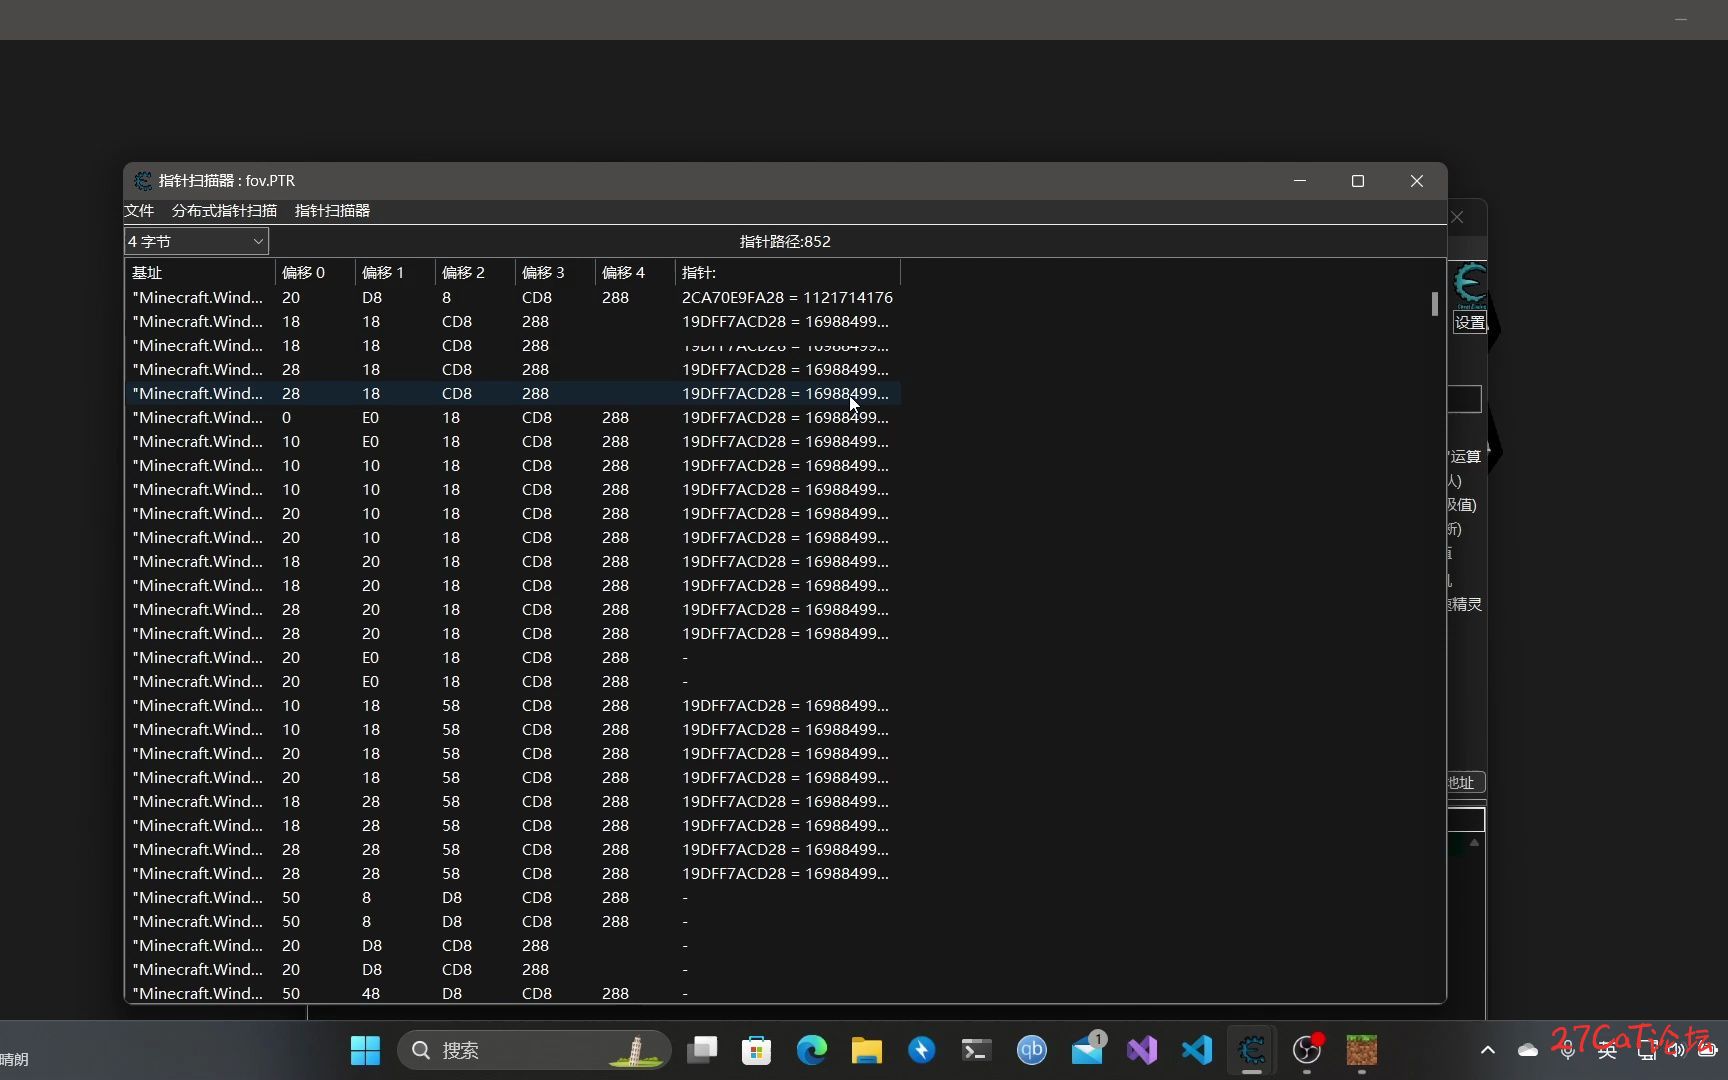Click the D8 cell in the 2CA70E9FA28 row
The width and height of the screenshot is (1728, 1080).
372,298
